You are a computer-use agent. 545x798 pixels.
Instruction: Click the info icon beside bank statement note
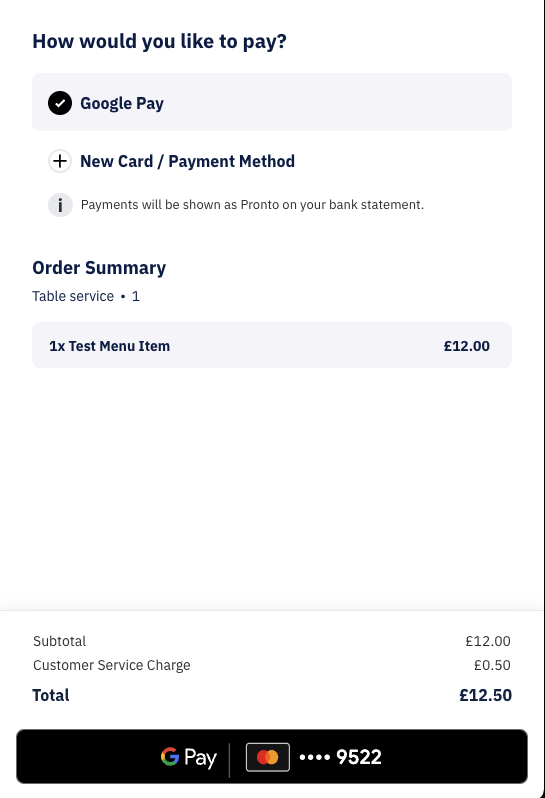coord(60,205)
